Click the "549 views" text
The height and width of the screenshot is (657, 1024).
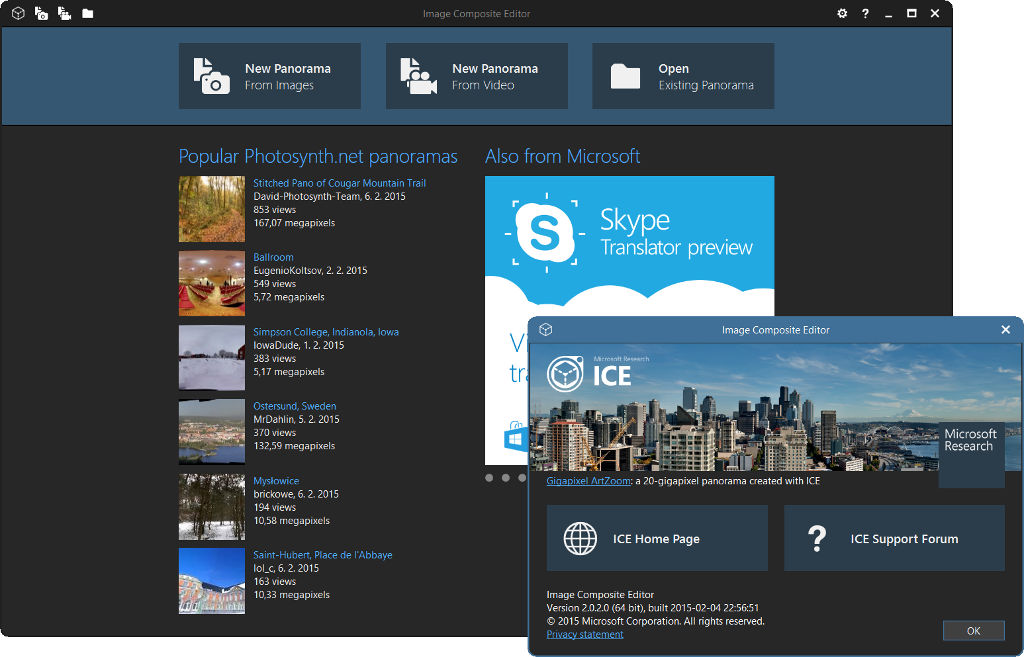pos(274,283)
